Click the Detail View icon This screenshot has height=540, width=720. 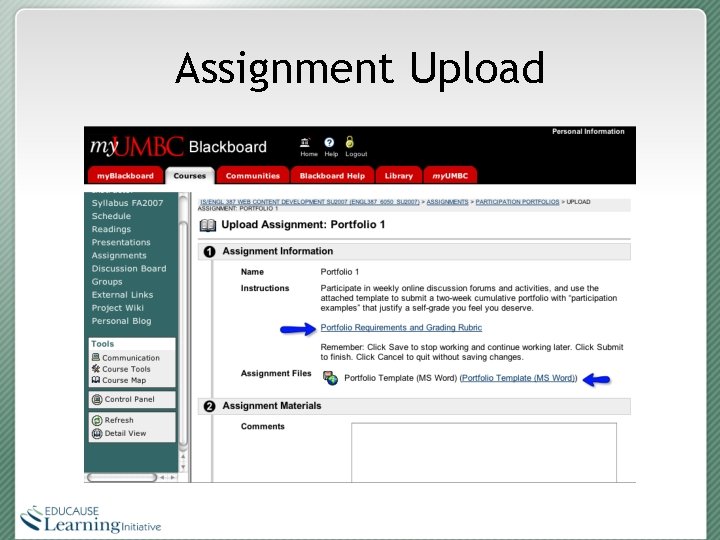(97, 433)
